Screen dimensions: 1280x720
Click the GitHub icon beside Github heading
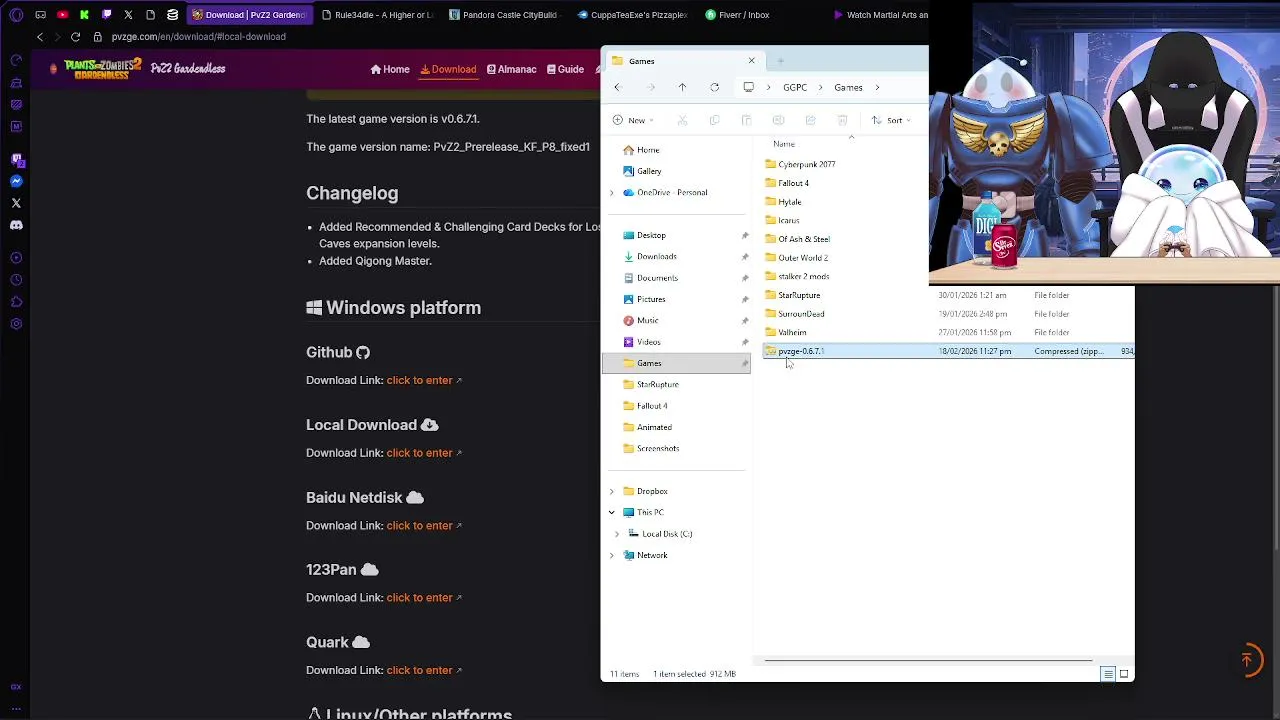tap(363, 353)
